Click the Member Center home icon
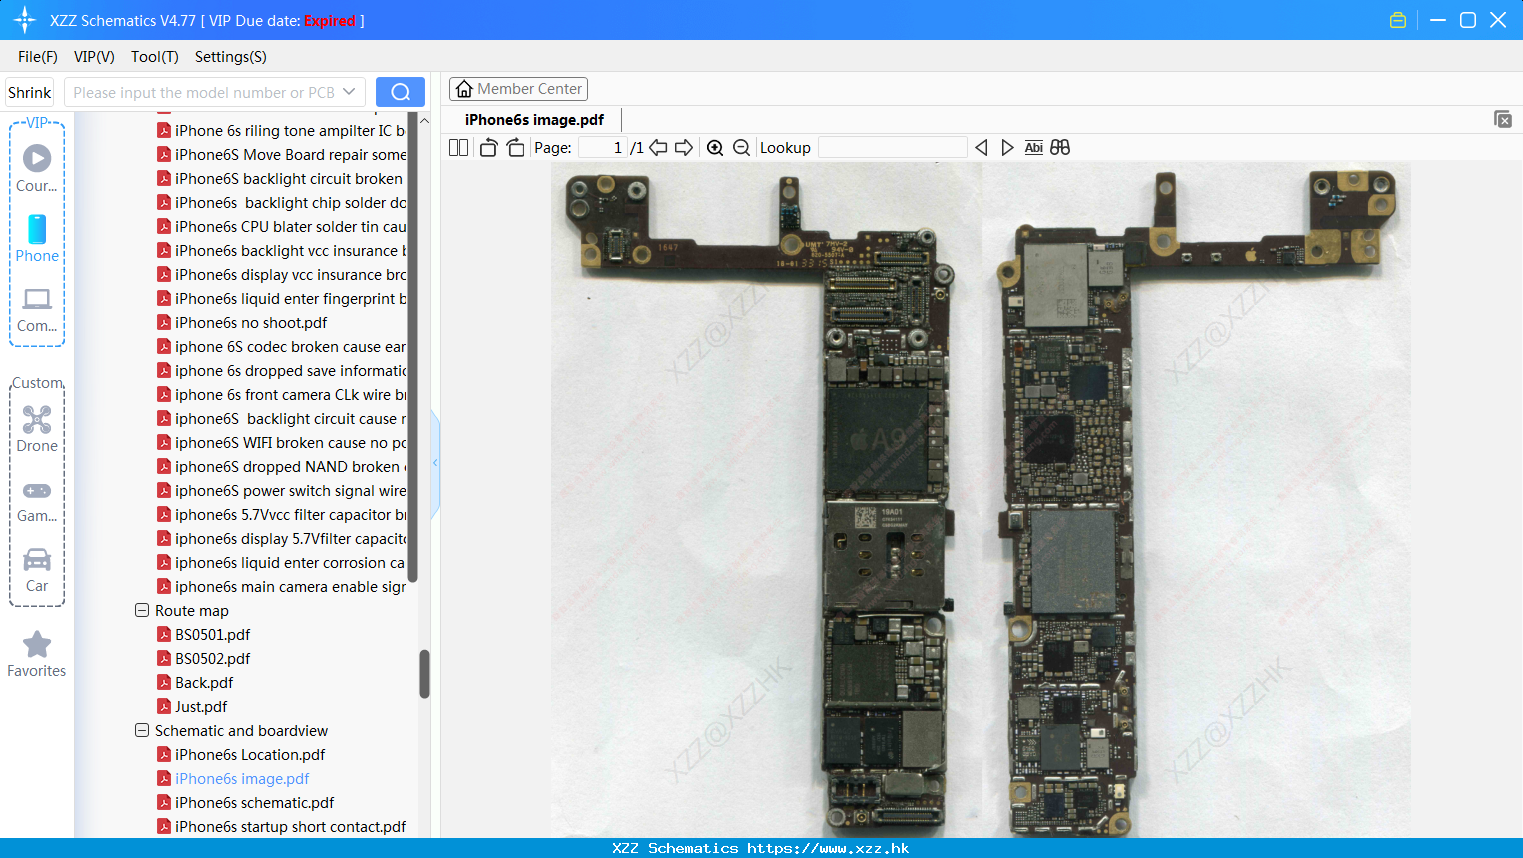This screenshot has height=858, width=1523. coord(464,89)
